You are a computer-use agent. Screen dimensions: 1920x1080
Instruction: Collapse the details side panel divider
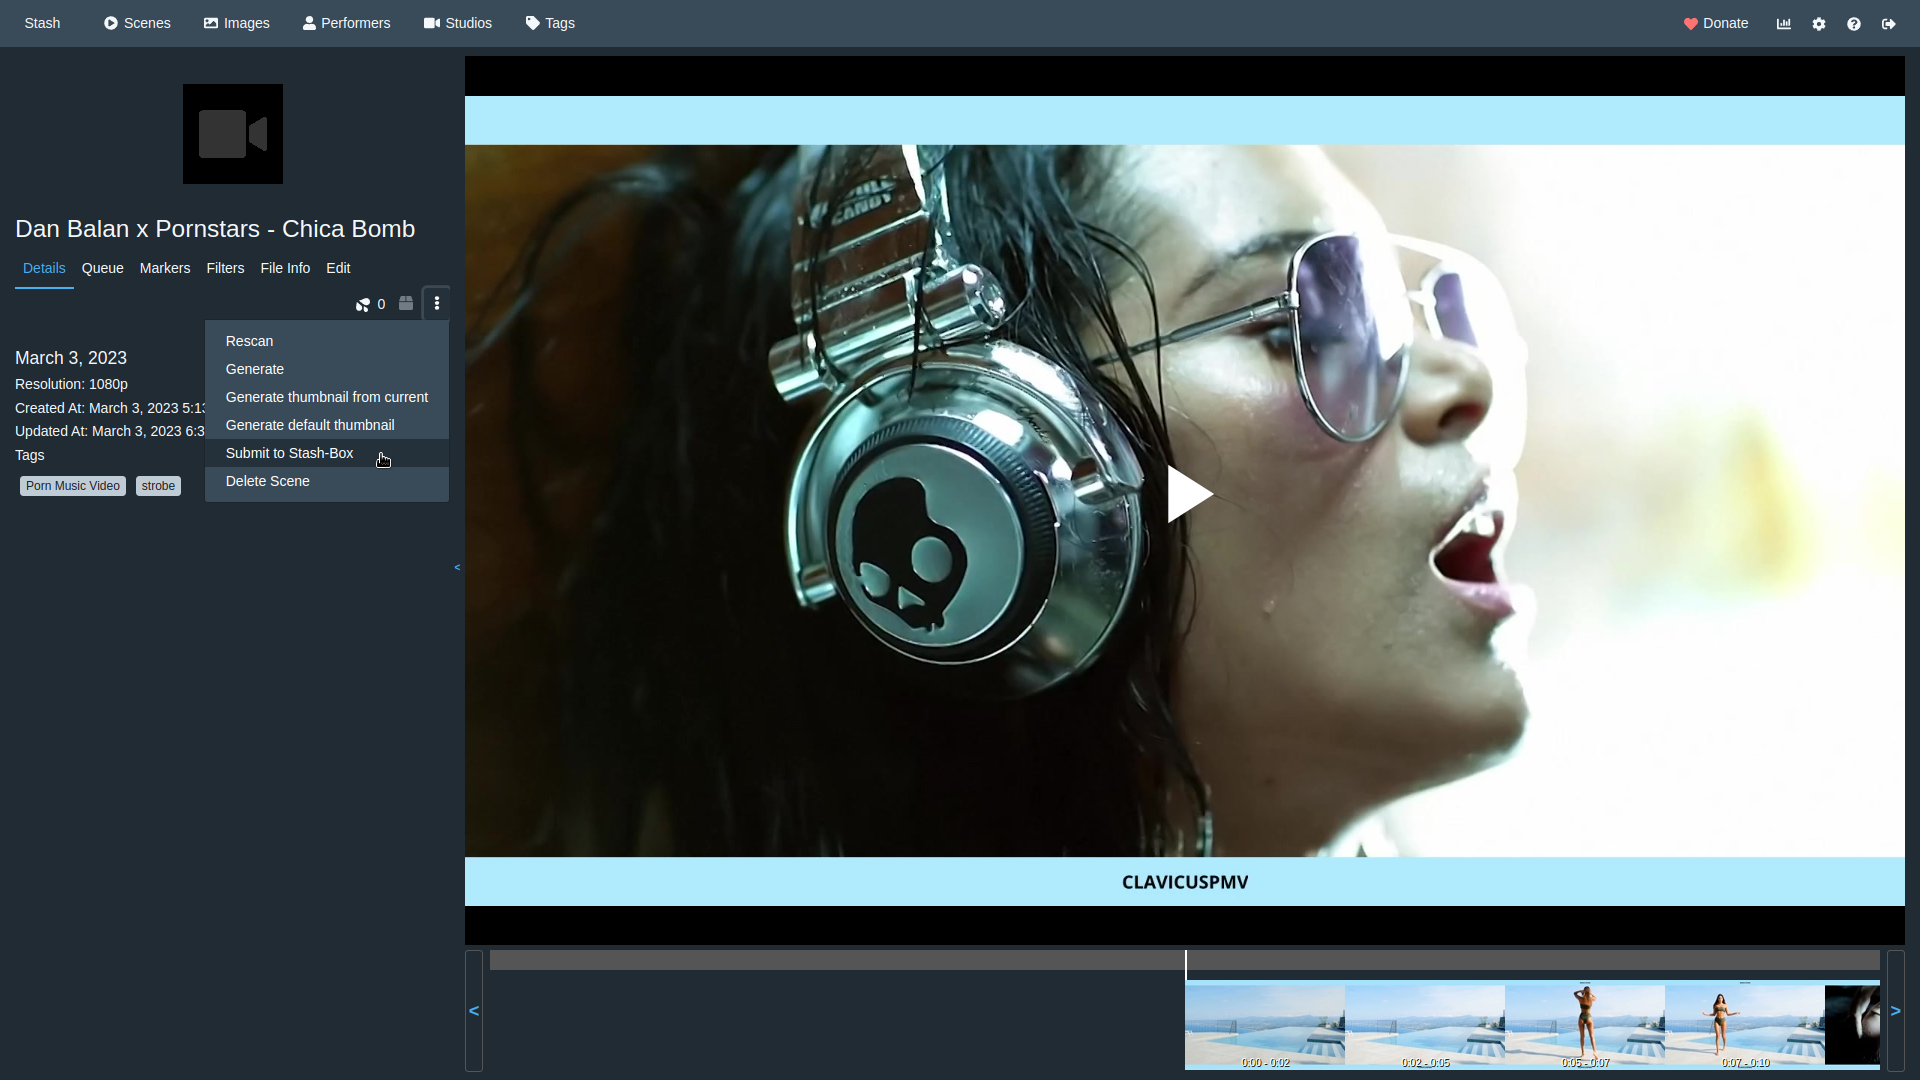pos(457,567)
